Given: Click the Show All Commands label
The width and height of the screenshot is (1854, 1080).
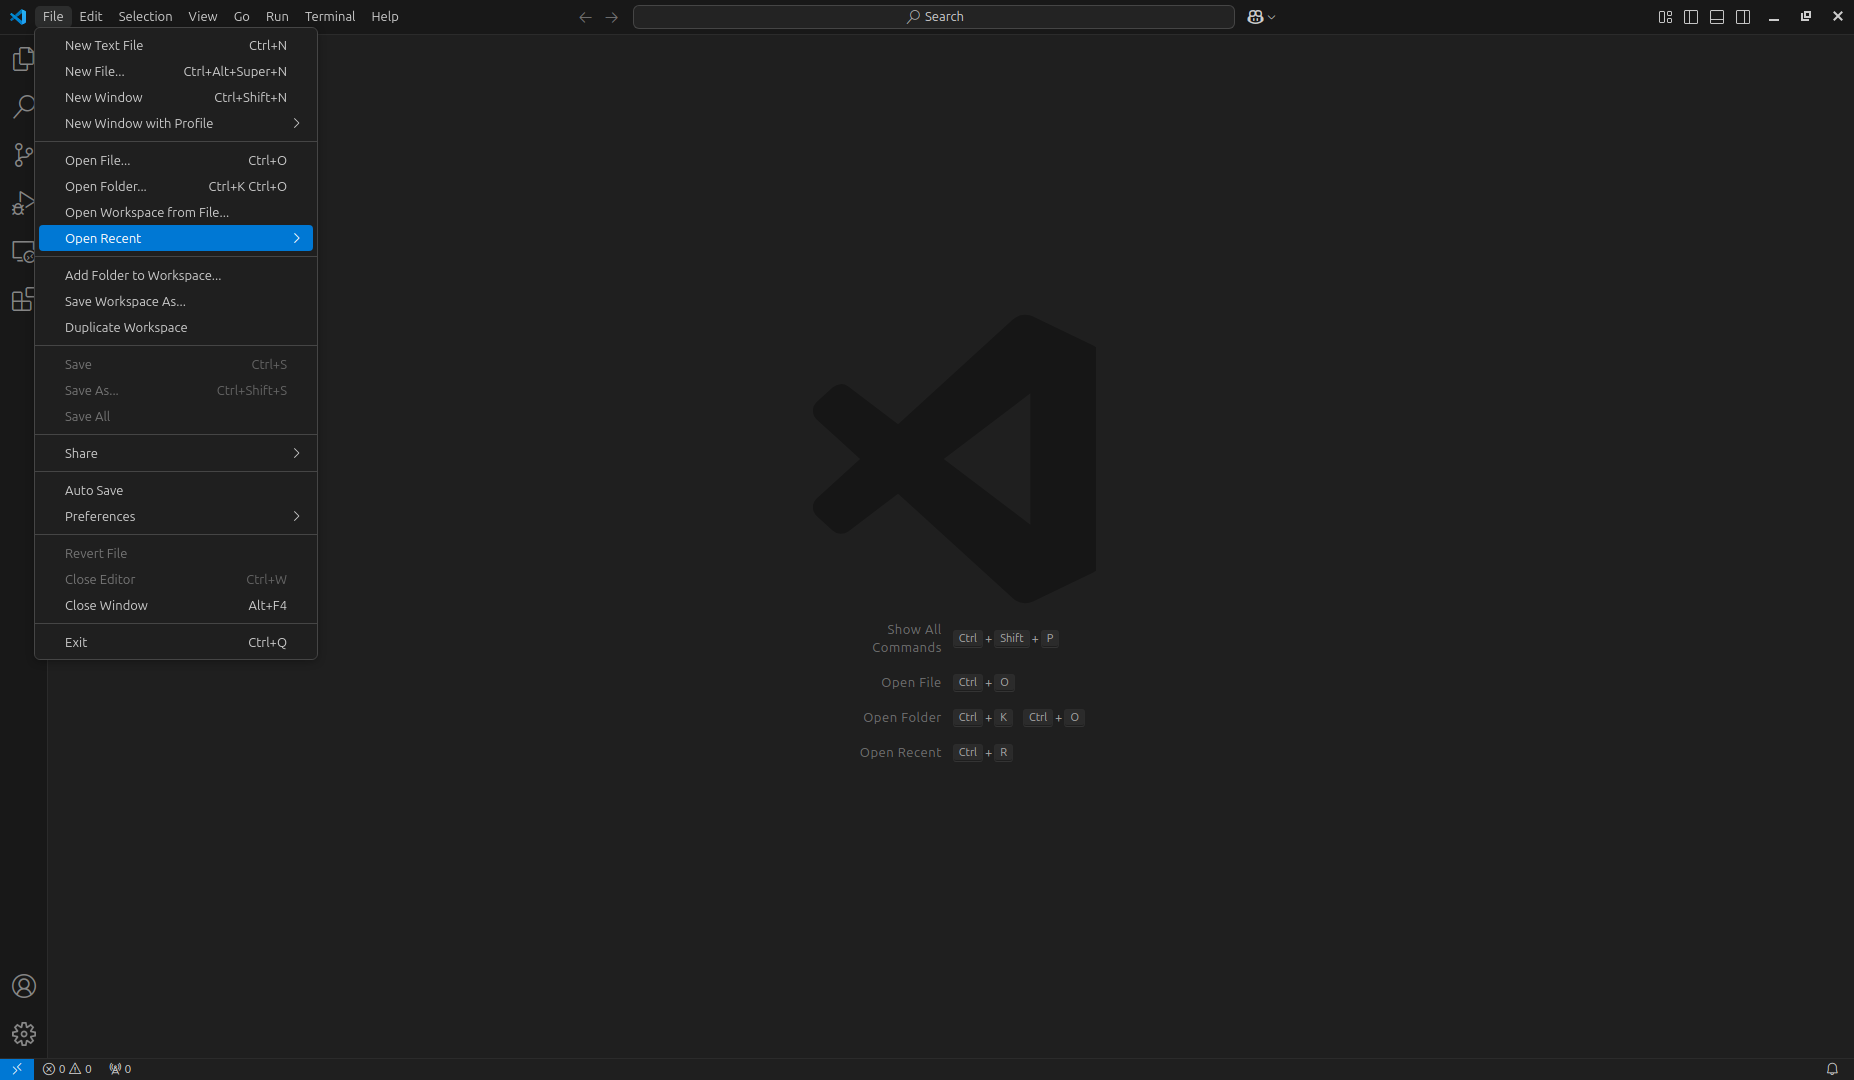Looking at the screenshot, I should [906, 638].
